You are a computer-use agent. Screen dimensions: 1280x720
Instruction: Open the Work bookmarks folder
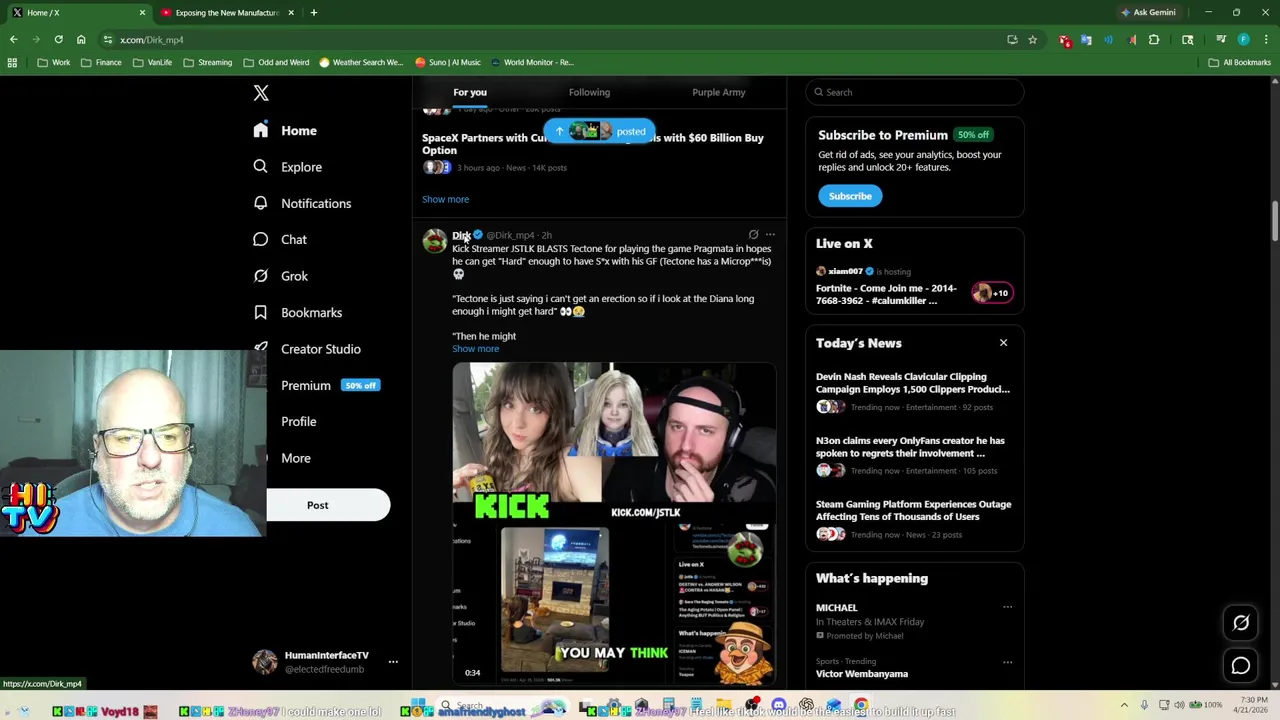54,62
